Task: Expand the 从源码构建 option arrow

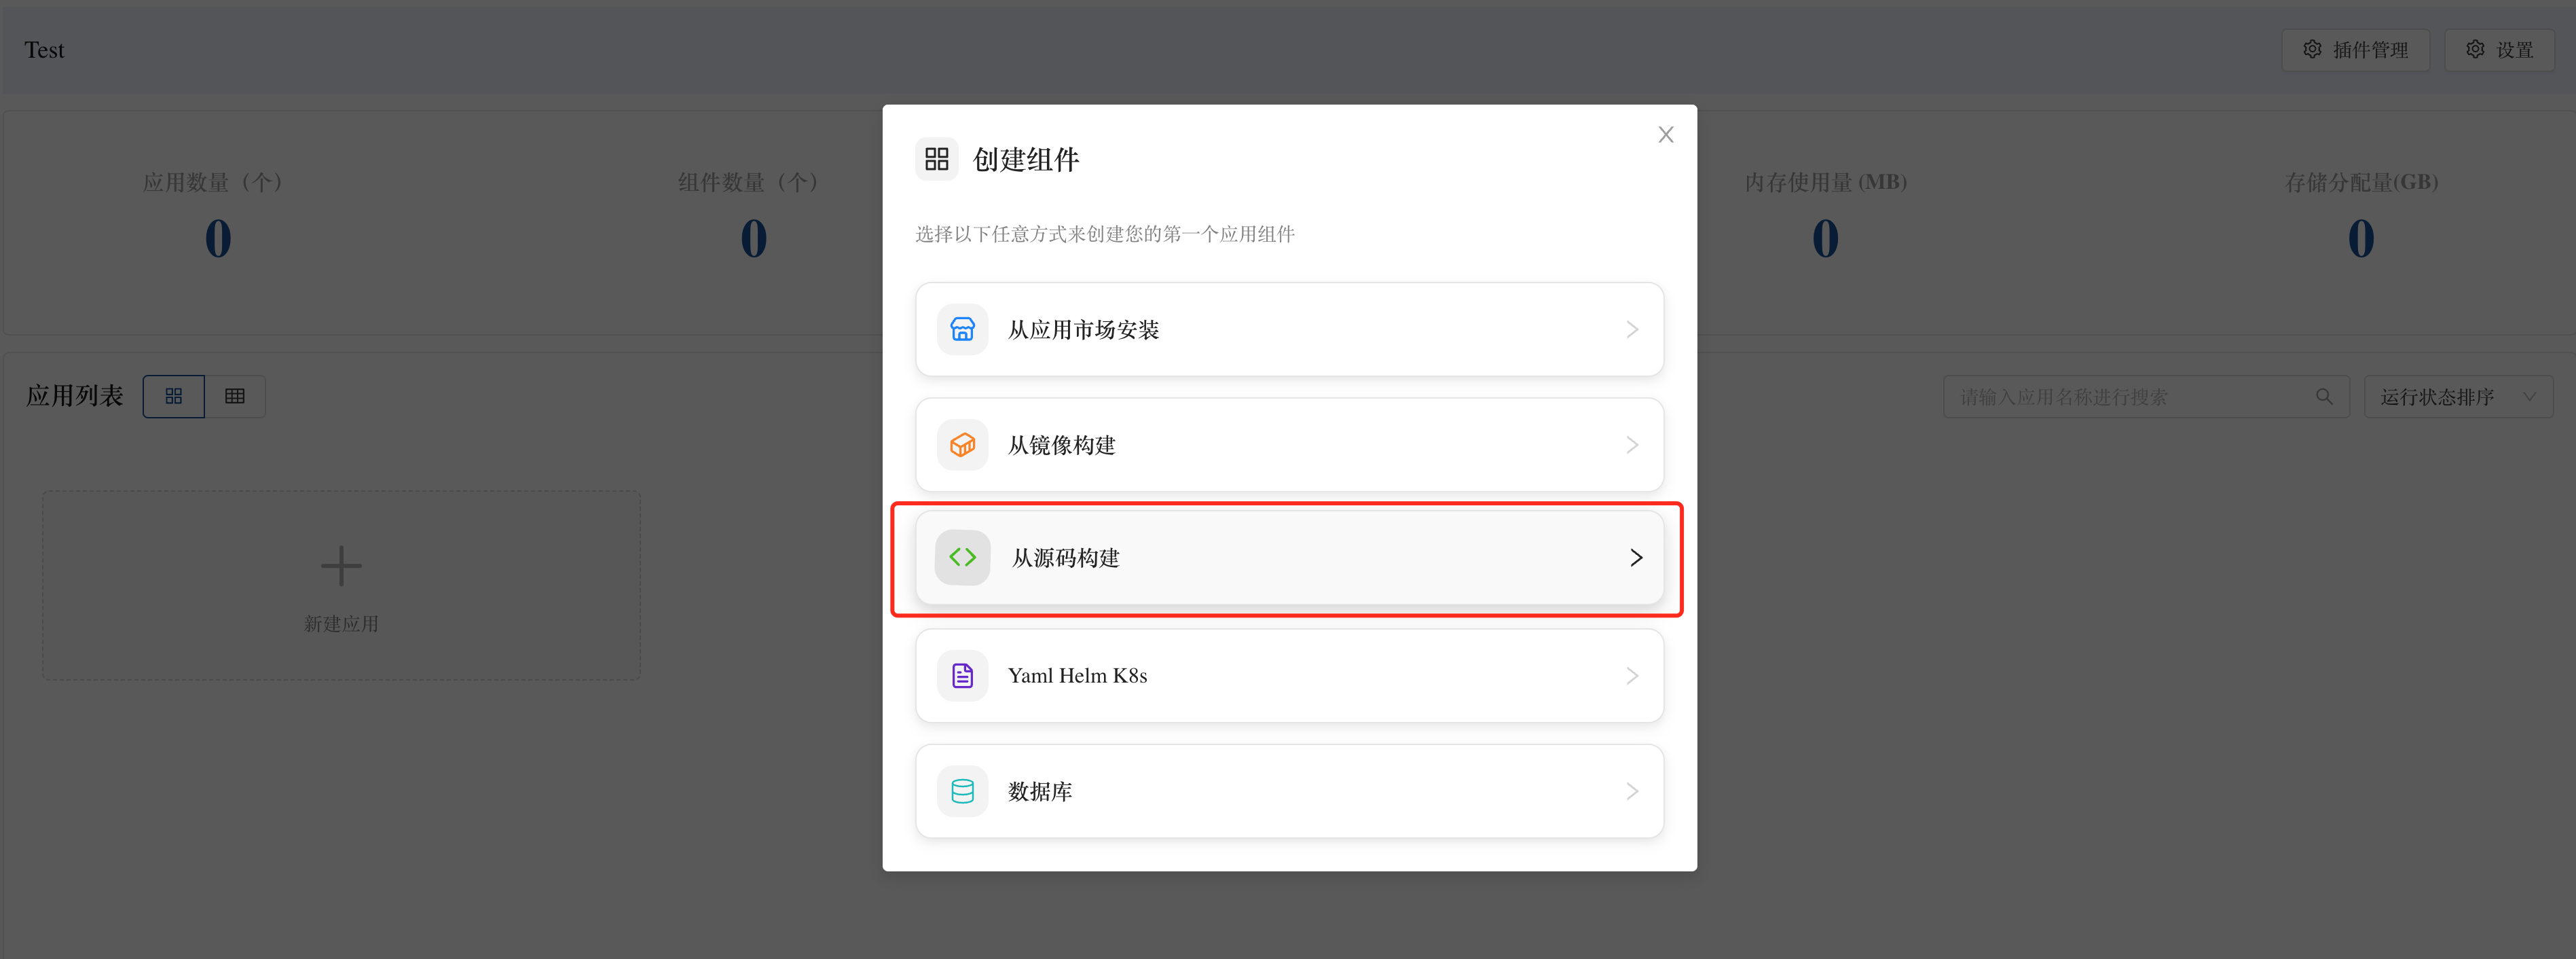Action: 1636,558
